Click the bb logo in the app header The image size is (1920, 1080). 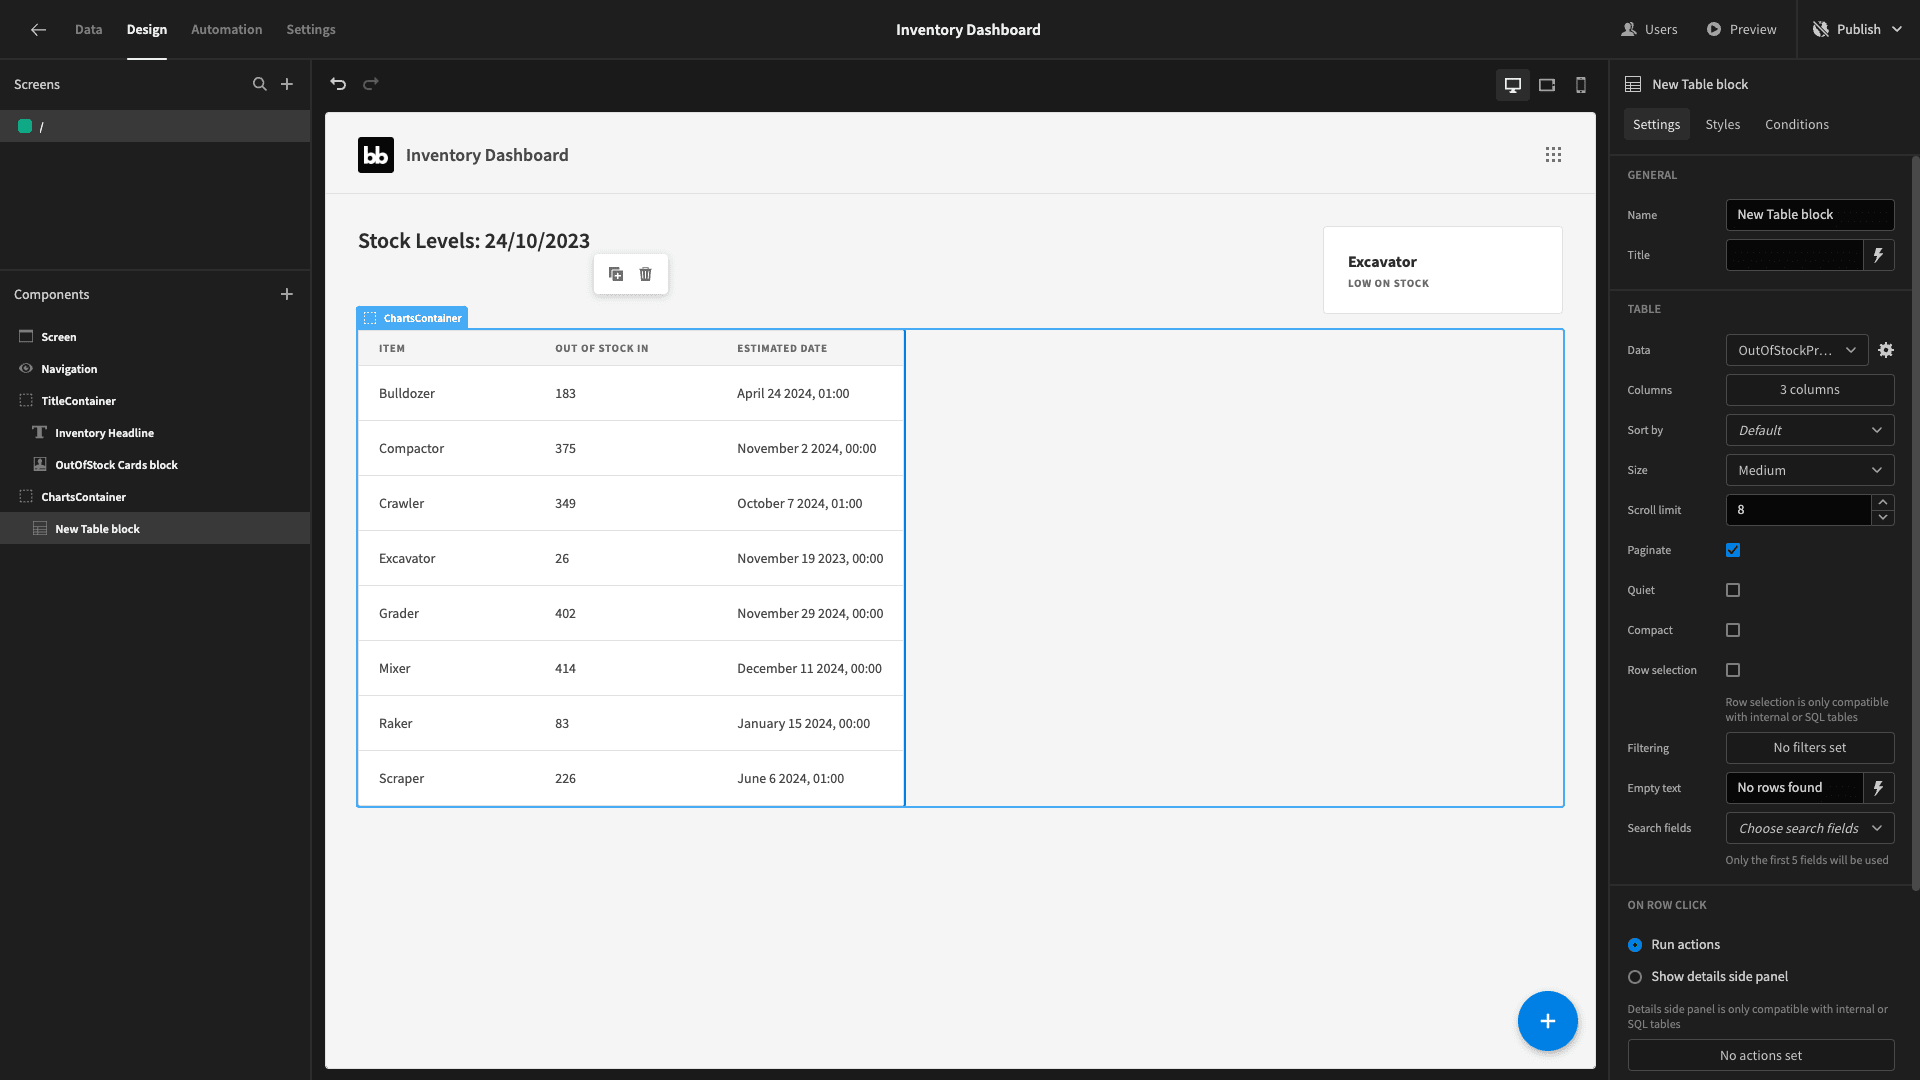coord(376,155)
